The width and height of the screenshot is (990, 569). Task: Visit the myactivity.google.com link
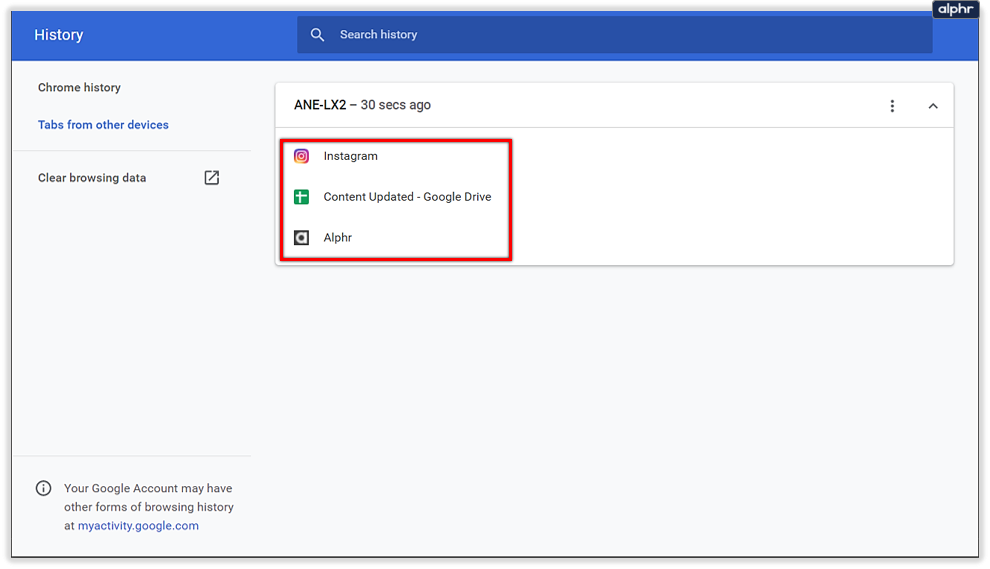click(x=138, y=526)
